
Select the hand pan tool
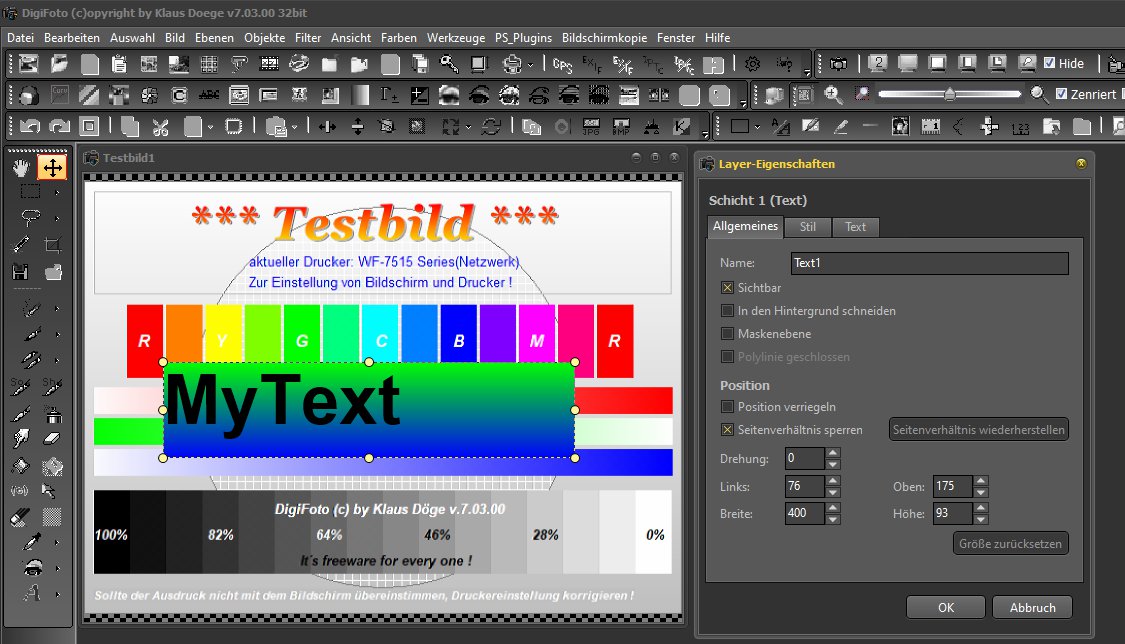pos(21,168)
